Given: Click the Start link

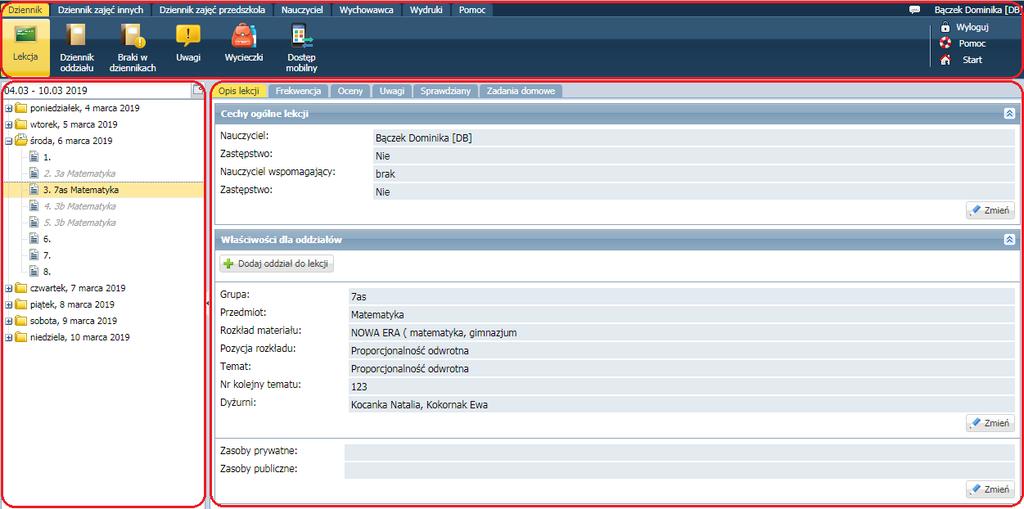Looking at the screenshot, I should point(972,59).
